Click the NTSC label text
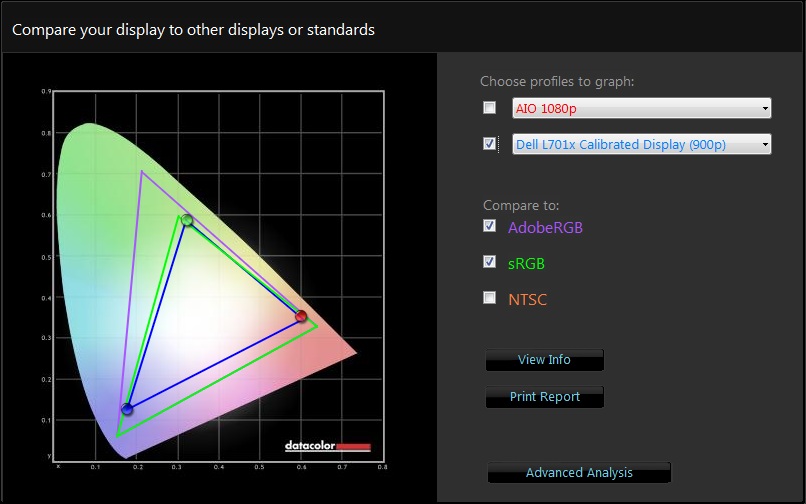This screenshot has width=806, height=504. click(527, 299)
